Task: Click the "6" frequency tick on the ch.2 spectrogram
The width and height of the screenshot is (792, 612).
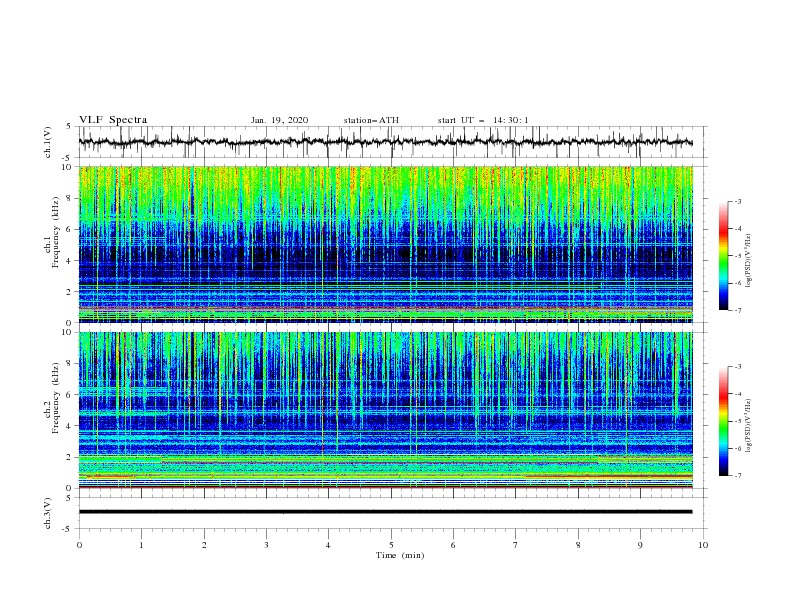Action: [x=69, y=394]
